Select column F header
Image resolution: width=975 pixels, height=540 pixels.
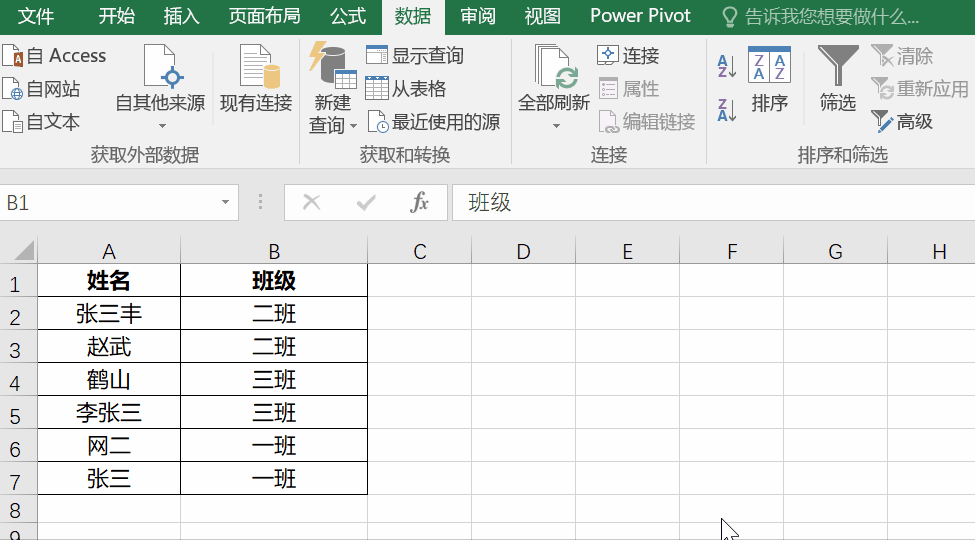tap(732, 251)
